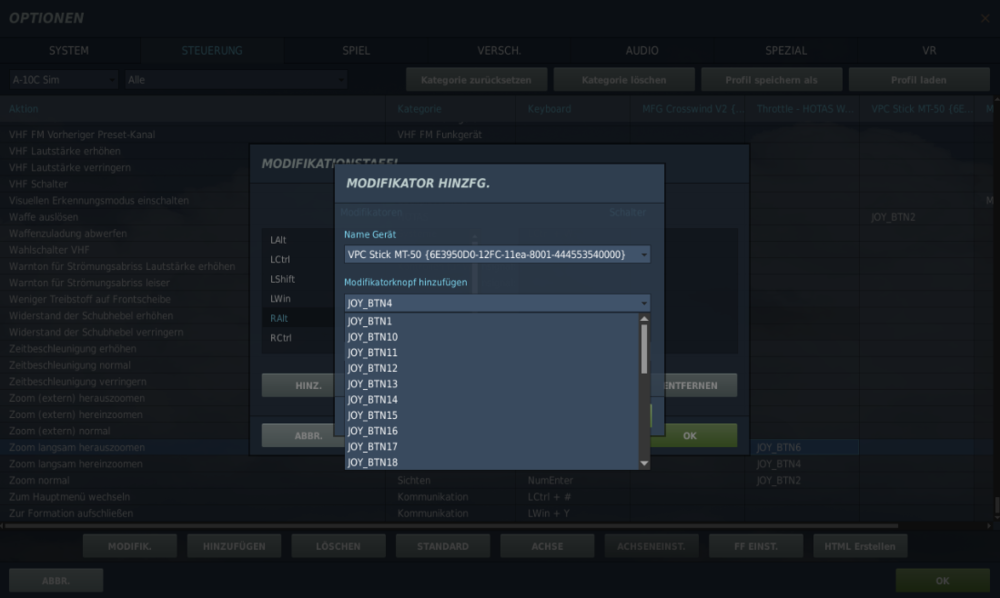Open the AUDIO tab
Viewport: 1000px width, 598px height.
tap(642, 50)
